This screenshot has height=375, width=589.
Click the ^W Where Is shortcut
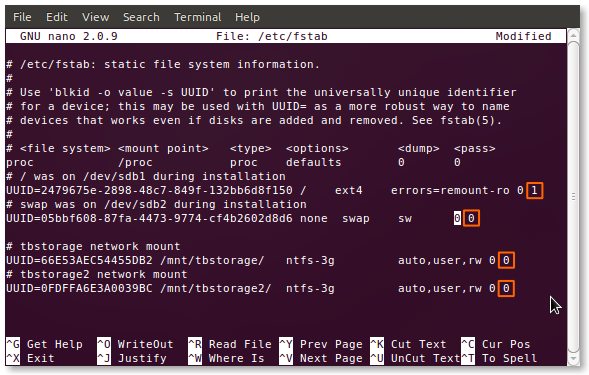[x=226, y=358]
